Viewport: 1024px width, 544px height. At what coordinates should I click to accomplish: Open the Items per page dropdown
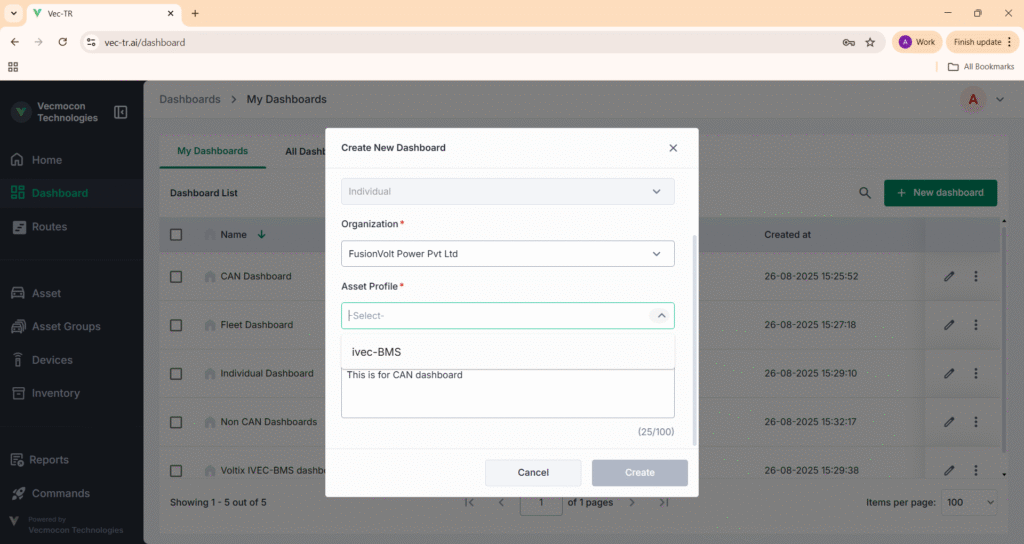click(x=969, y=502)
